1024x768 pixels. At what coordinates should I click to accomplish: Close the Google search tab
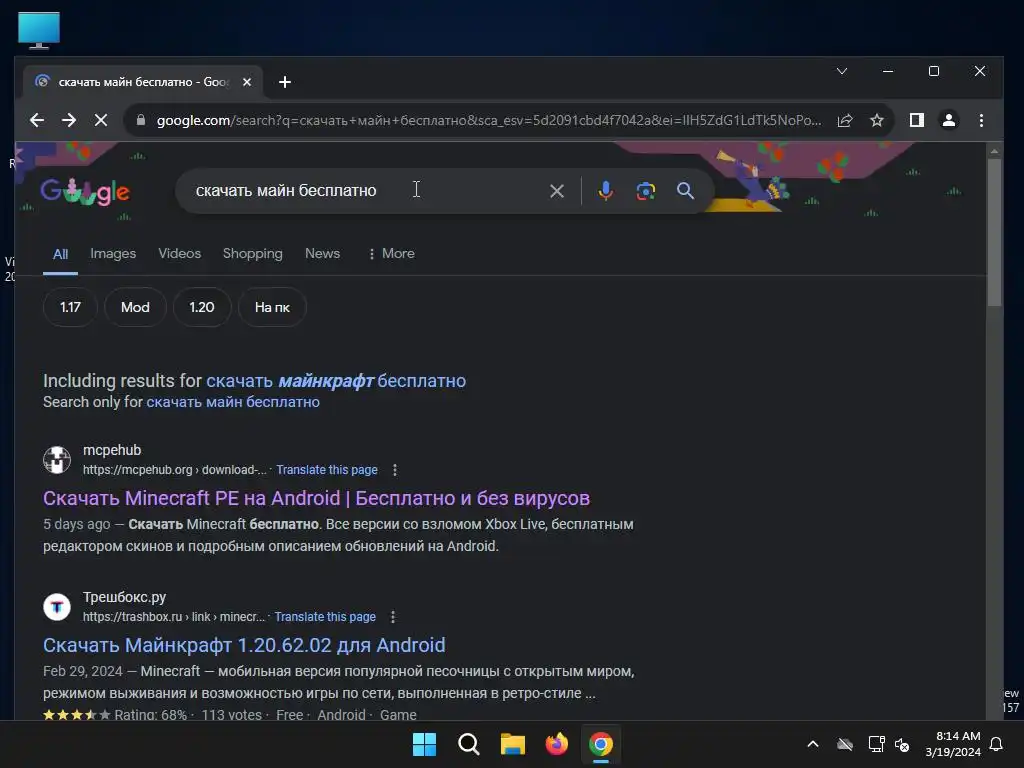[247, 82]
